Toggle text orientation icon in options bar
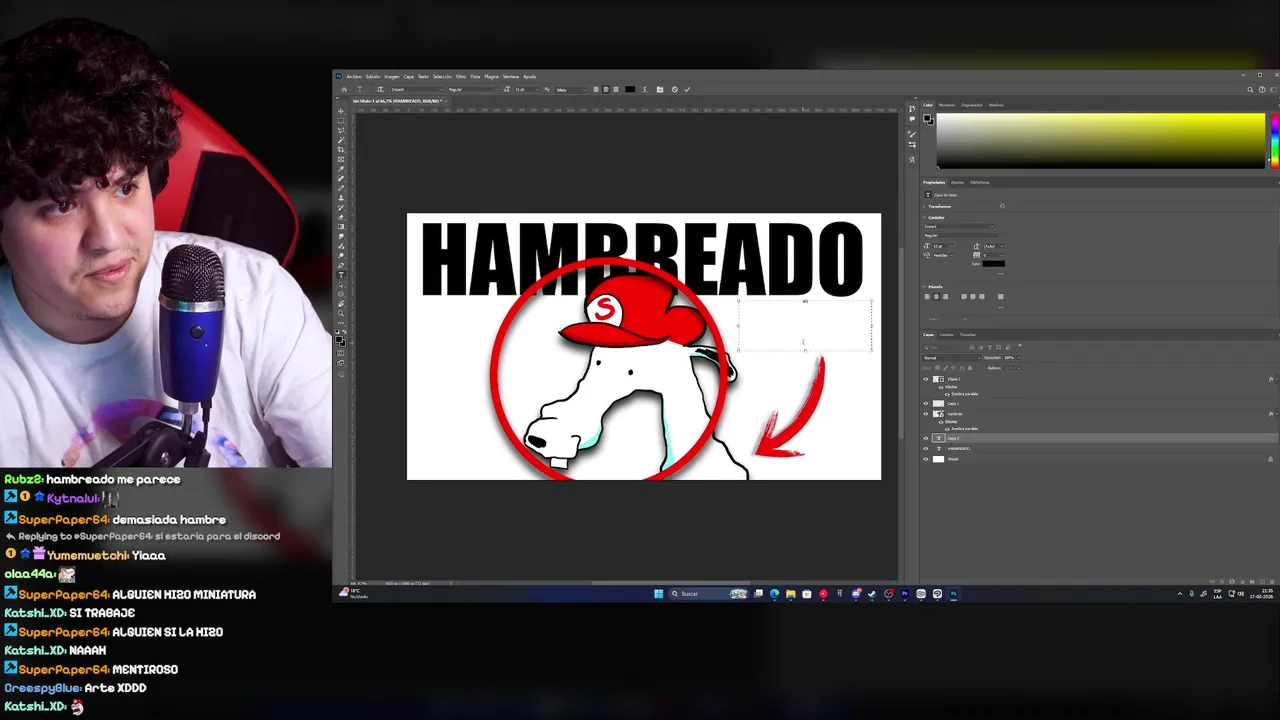This screenshot has height=720, width=1280. (x=380, y=90)
